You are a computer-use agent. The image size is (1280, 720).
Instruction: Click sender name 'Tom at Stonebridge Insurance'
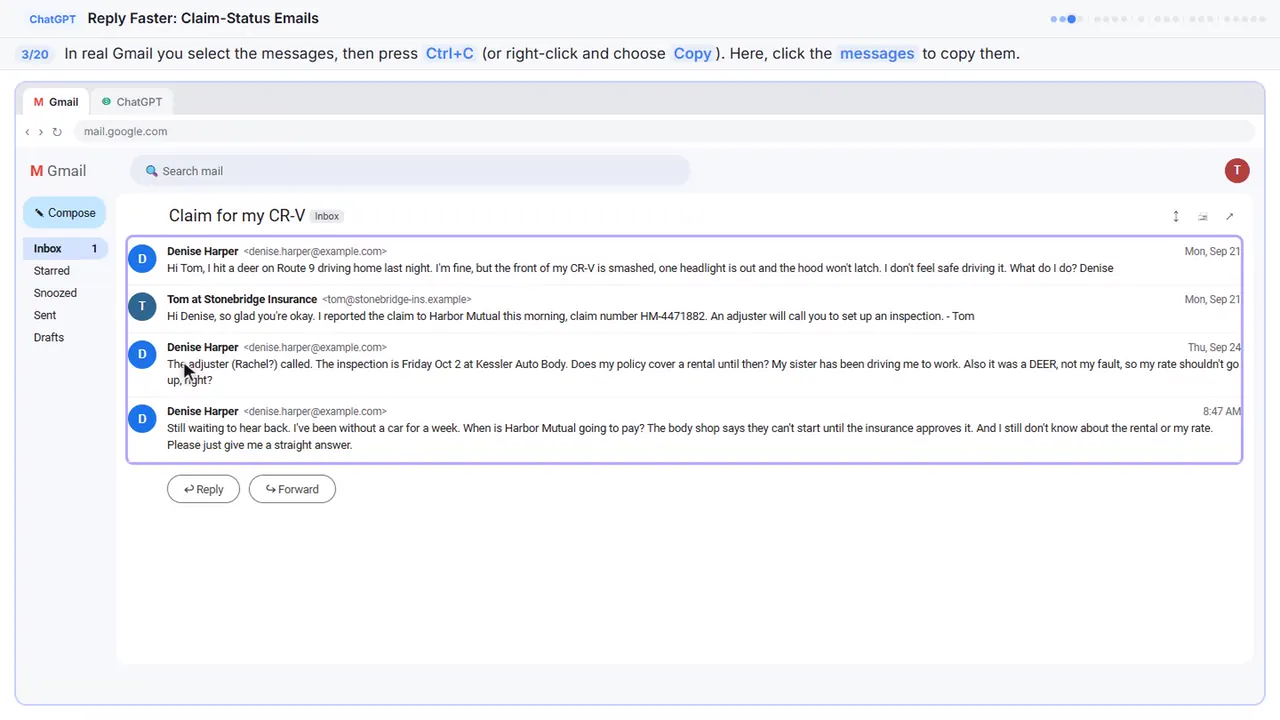click(242, 299)
